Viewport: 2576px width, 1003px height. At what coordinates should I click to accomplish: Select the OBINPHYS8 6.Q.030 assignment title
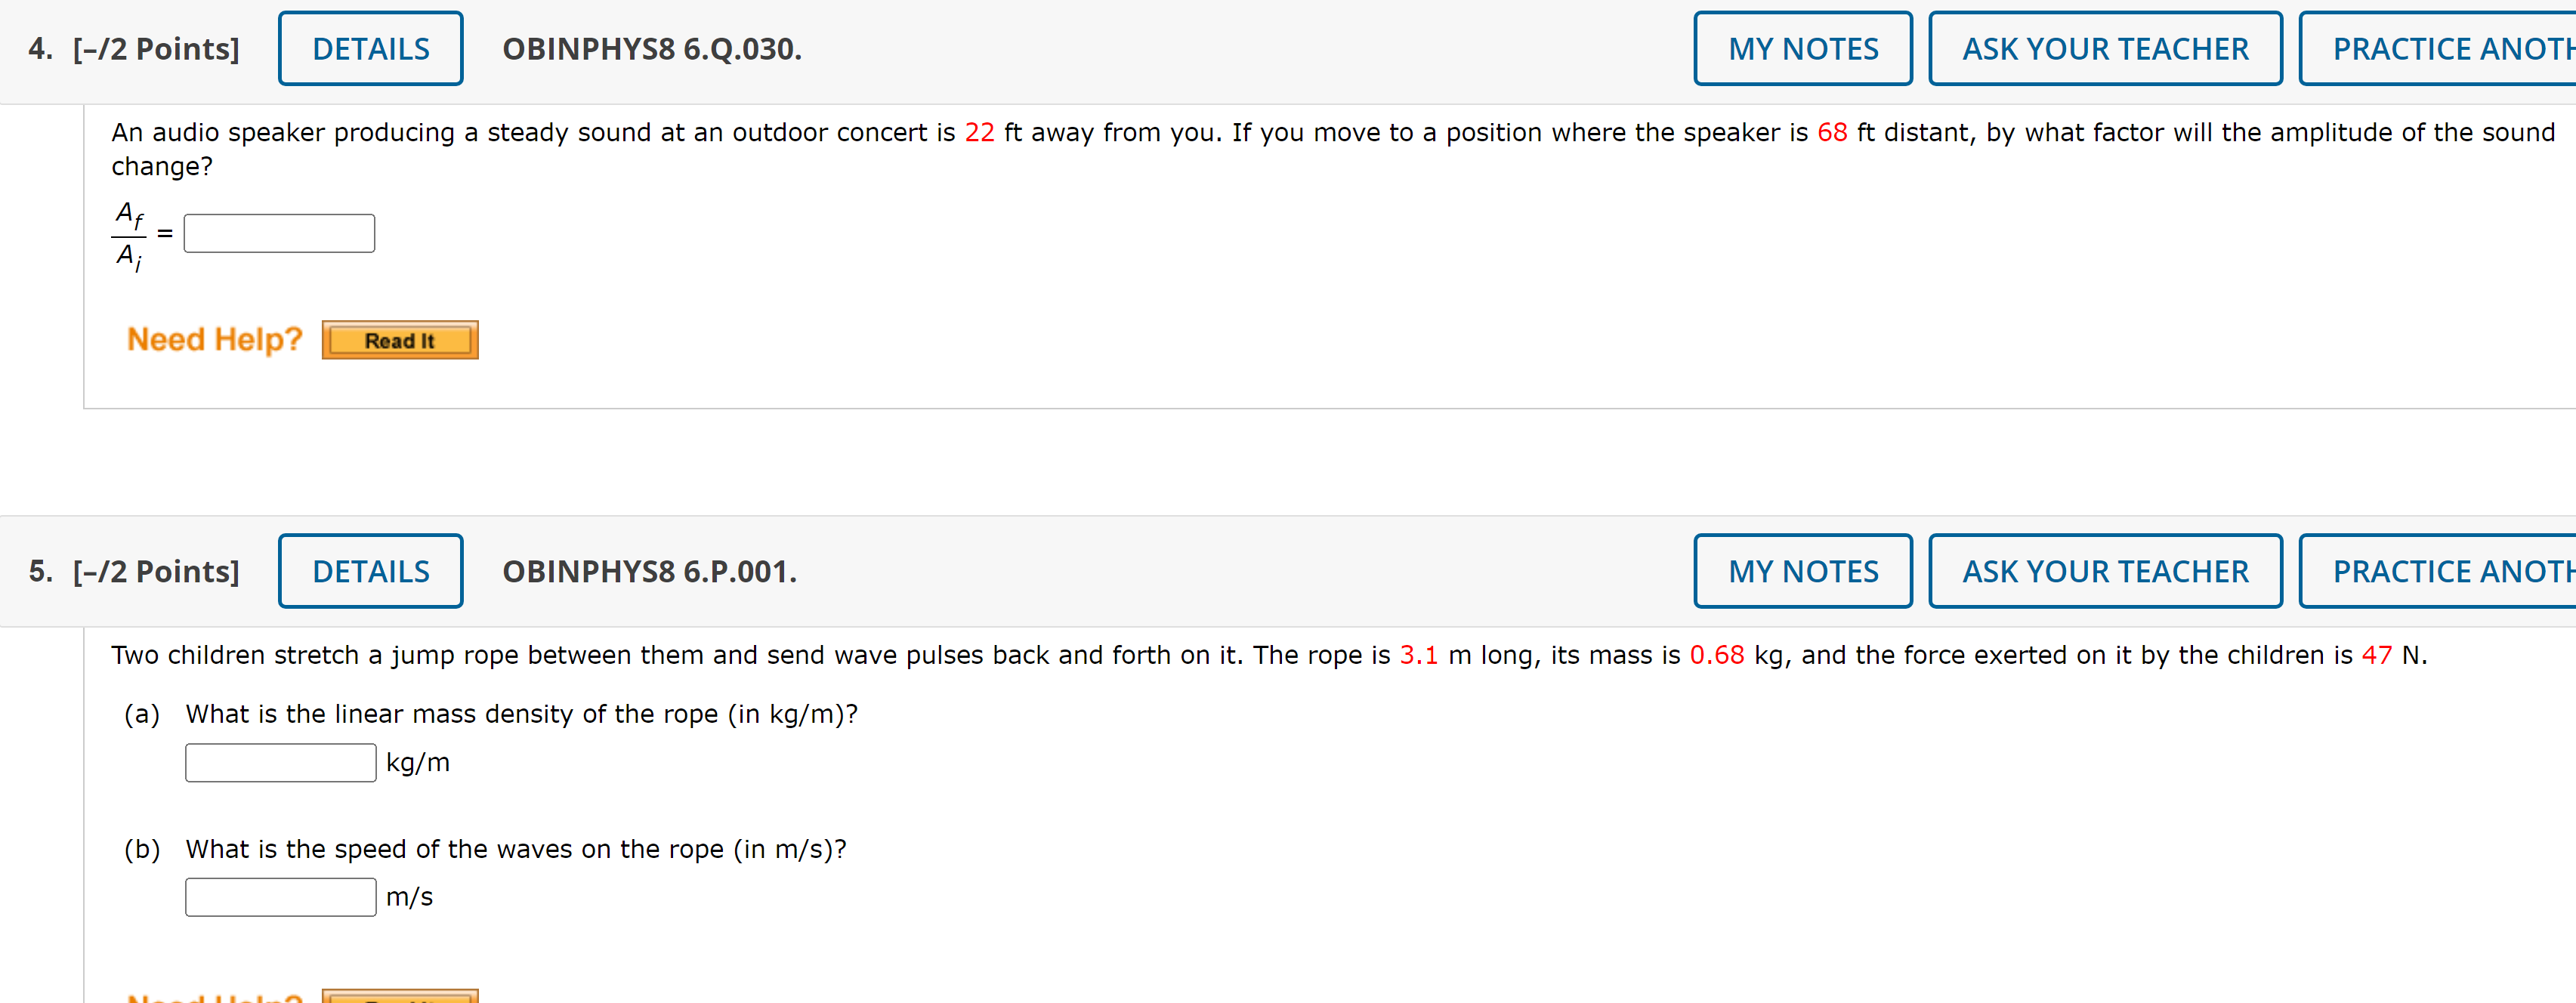649,47
